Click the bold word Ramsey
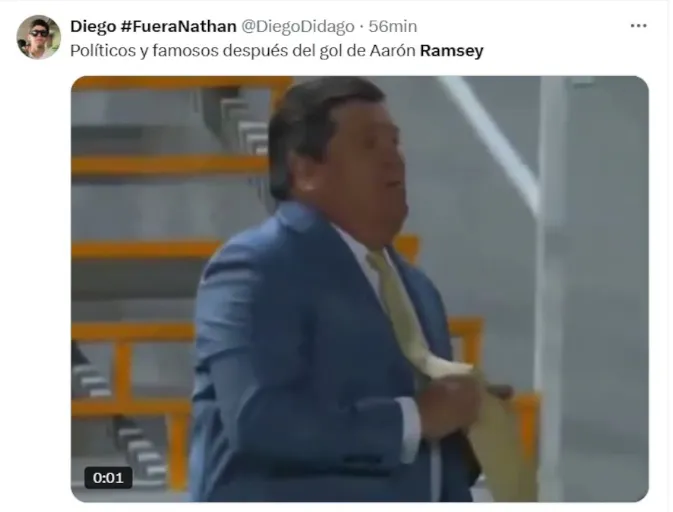Screen dimensions: 673x512 coord(452,51)
